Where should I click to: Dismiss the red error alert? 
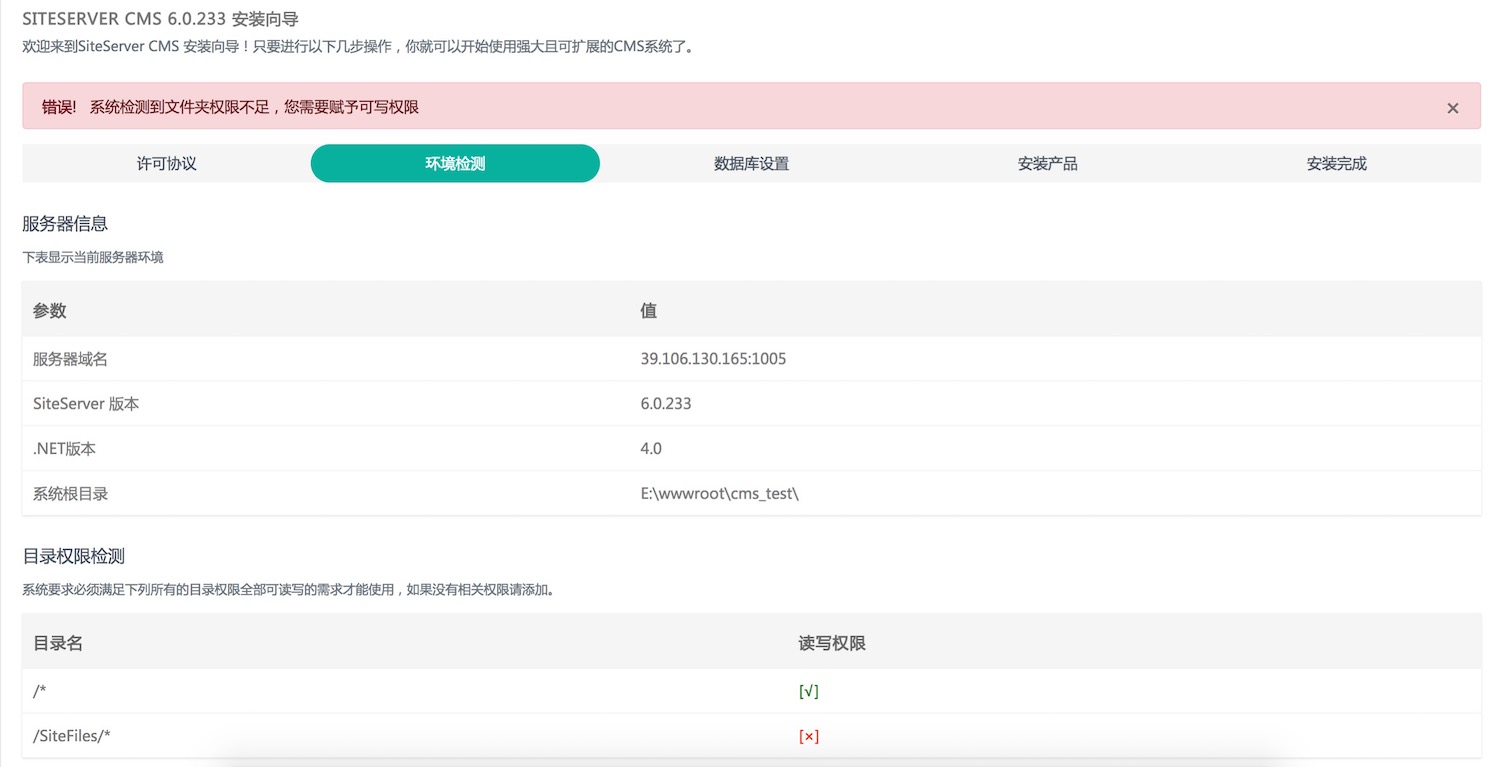coord(1452,108)
